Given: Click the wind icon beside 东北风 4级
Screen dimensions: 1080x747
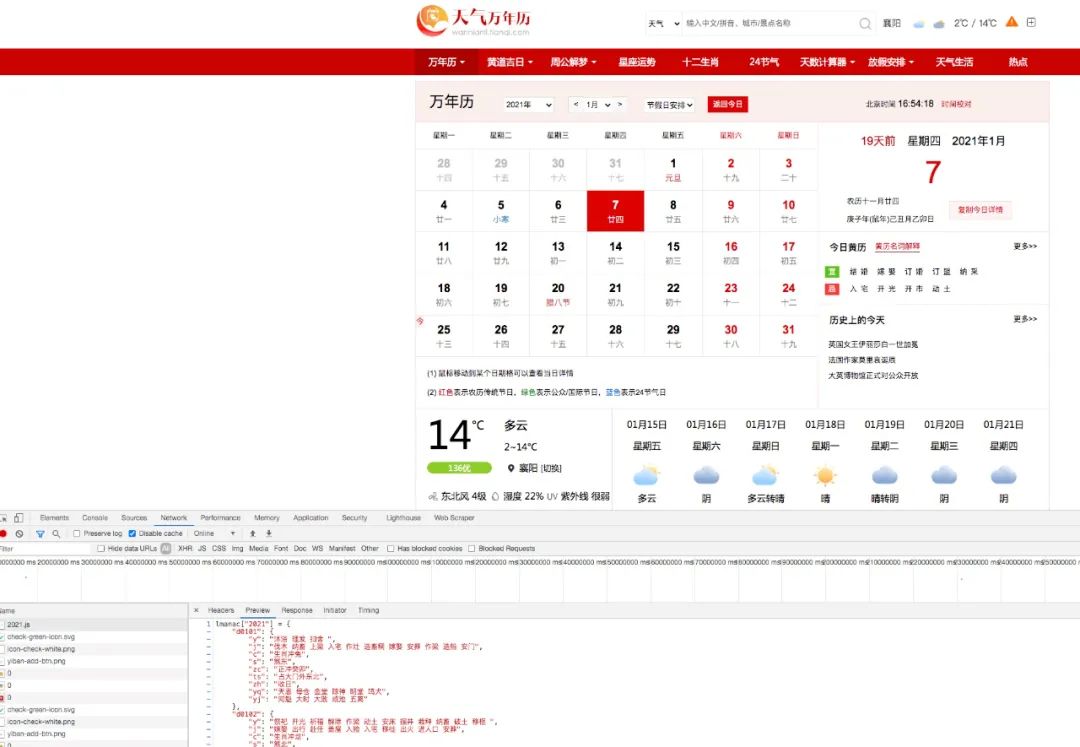Looking at the screenshot, I should (x=433, y=496).
